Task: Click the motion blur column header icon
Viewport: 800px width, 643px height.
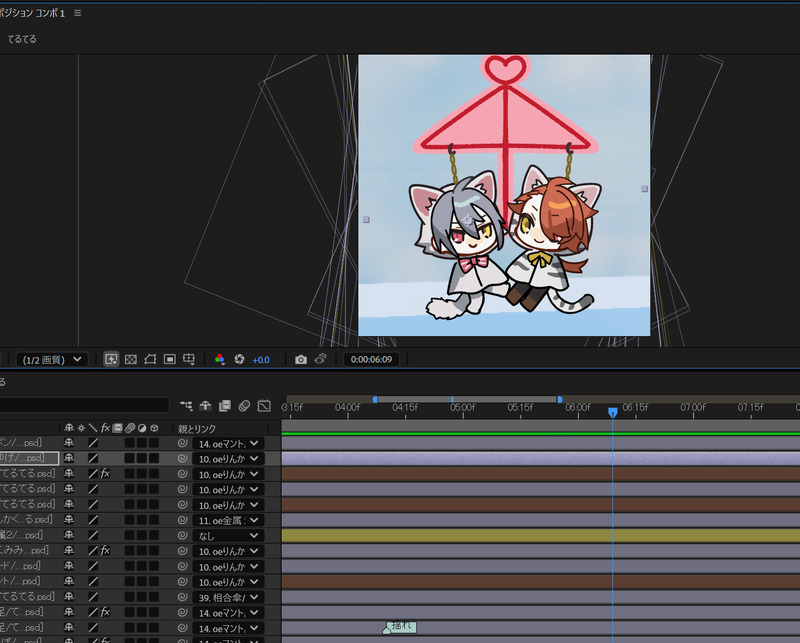Action: point(130,428)
